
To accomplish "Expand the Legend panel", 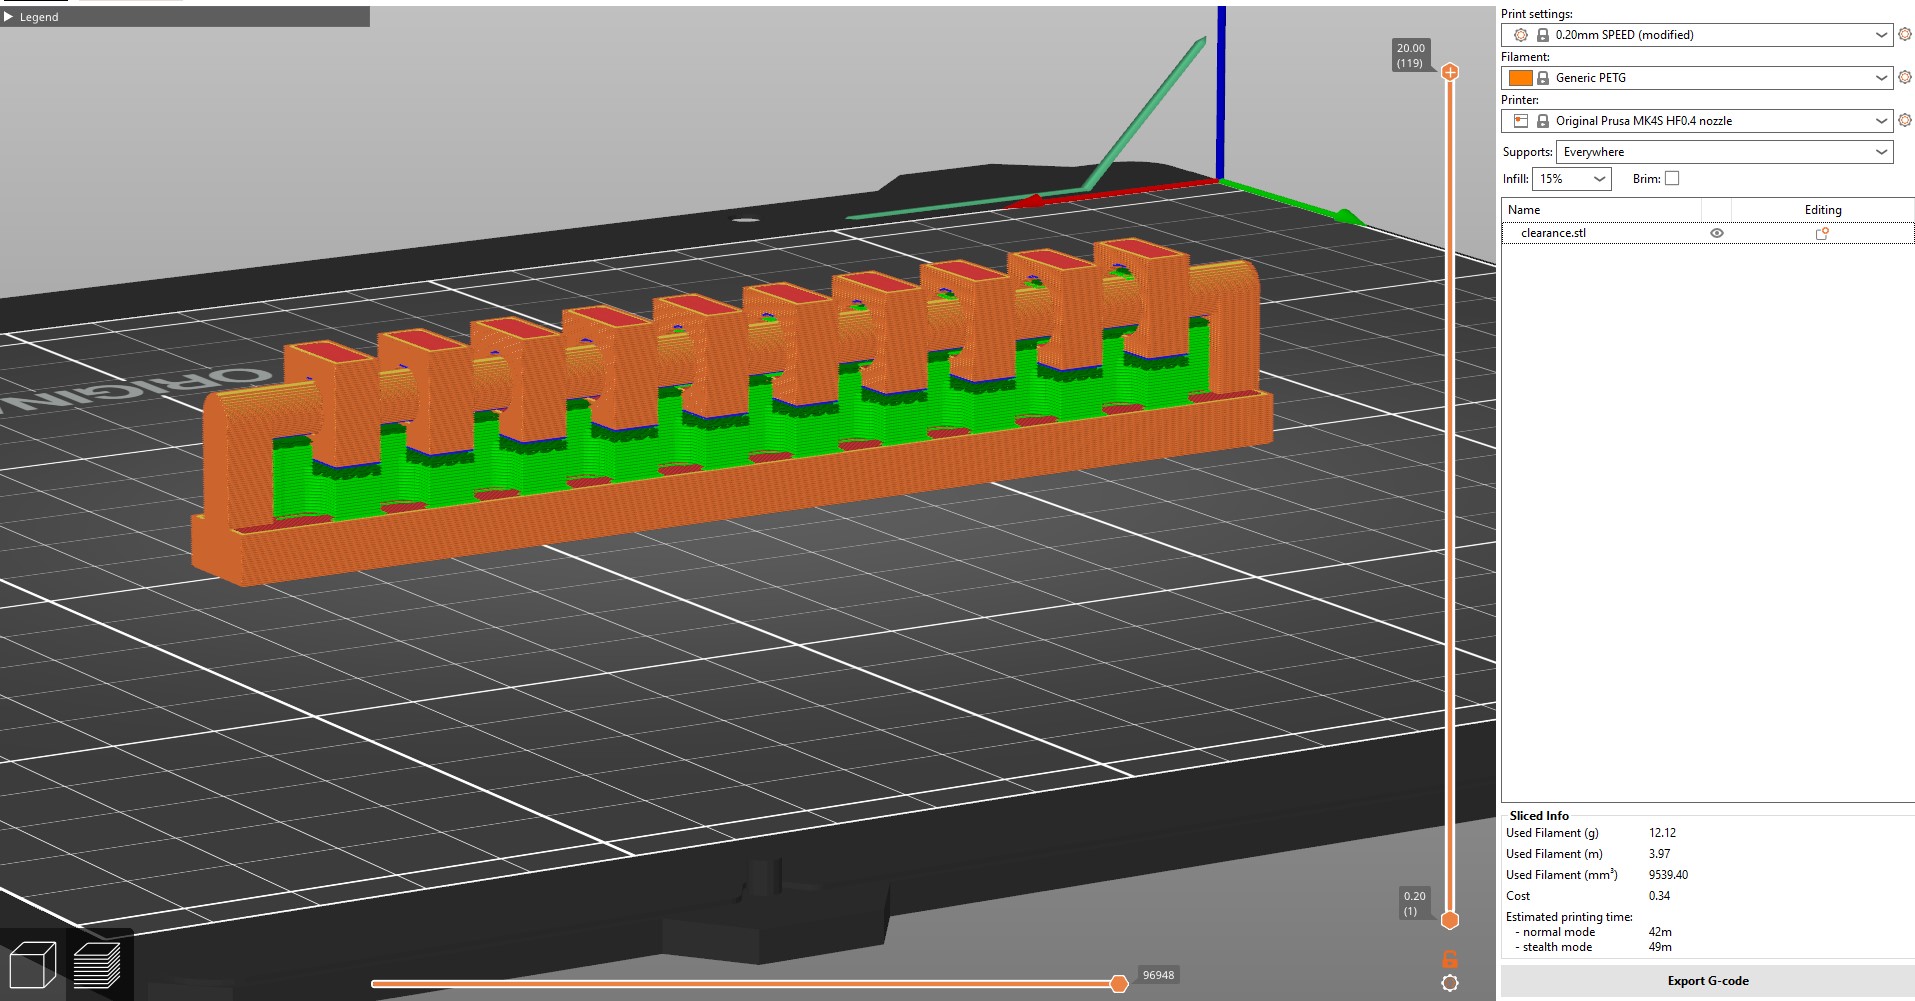I will [x=10, y=17].
